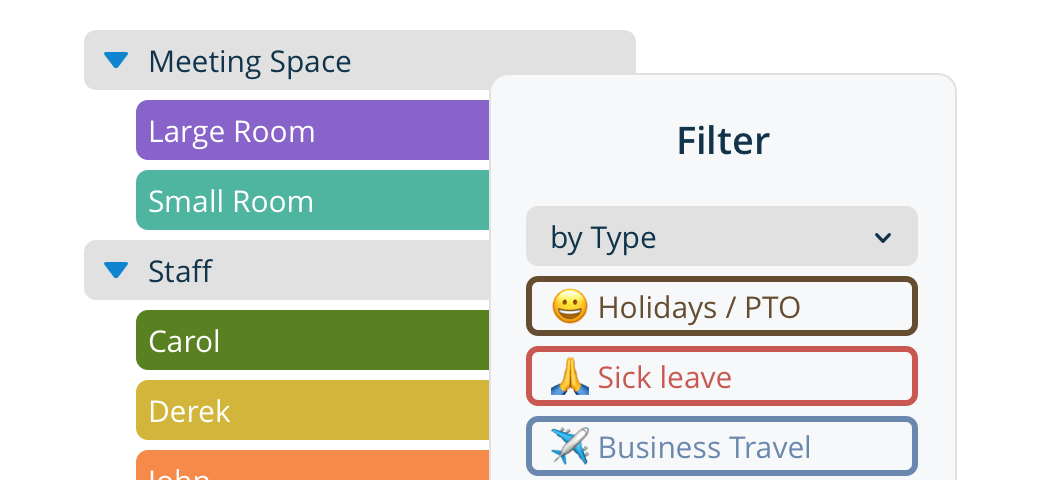This screenshot has height=480, width=1040.
Task: Select the Small Room resource
Action: 313,200
